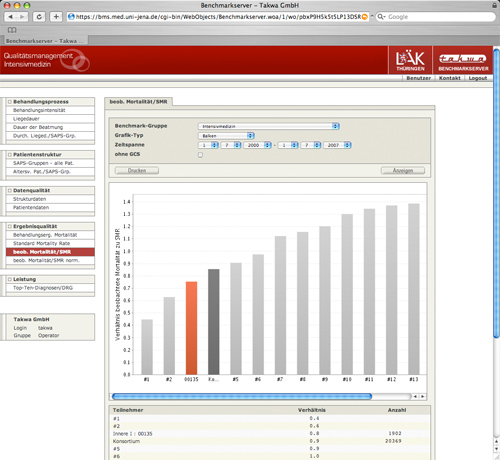The width and height of the screenshot is (500, 460).
Task: Open the Benutzer menu link
Action: (x=418, y=78)
